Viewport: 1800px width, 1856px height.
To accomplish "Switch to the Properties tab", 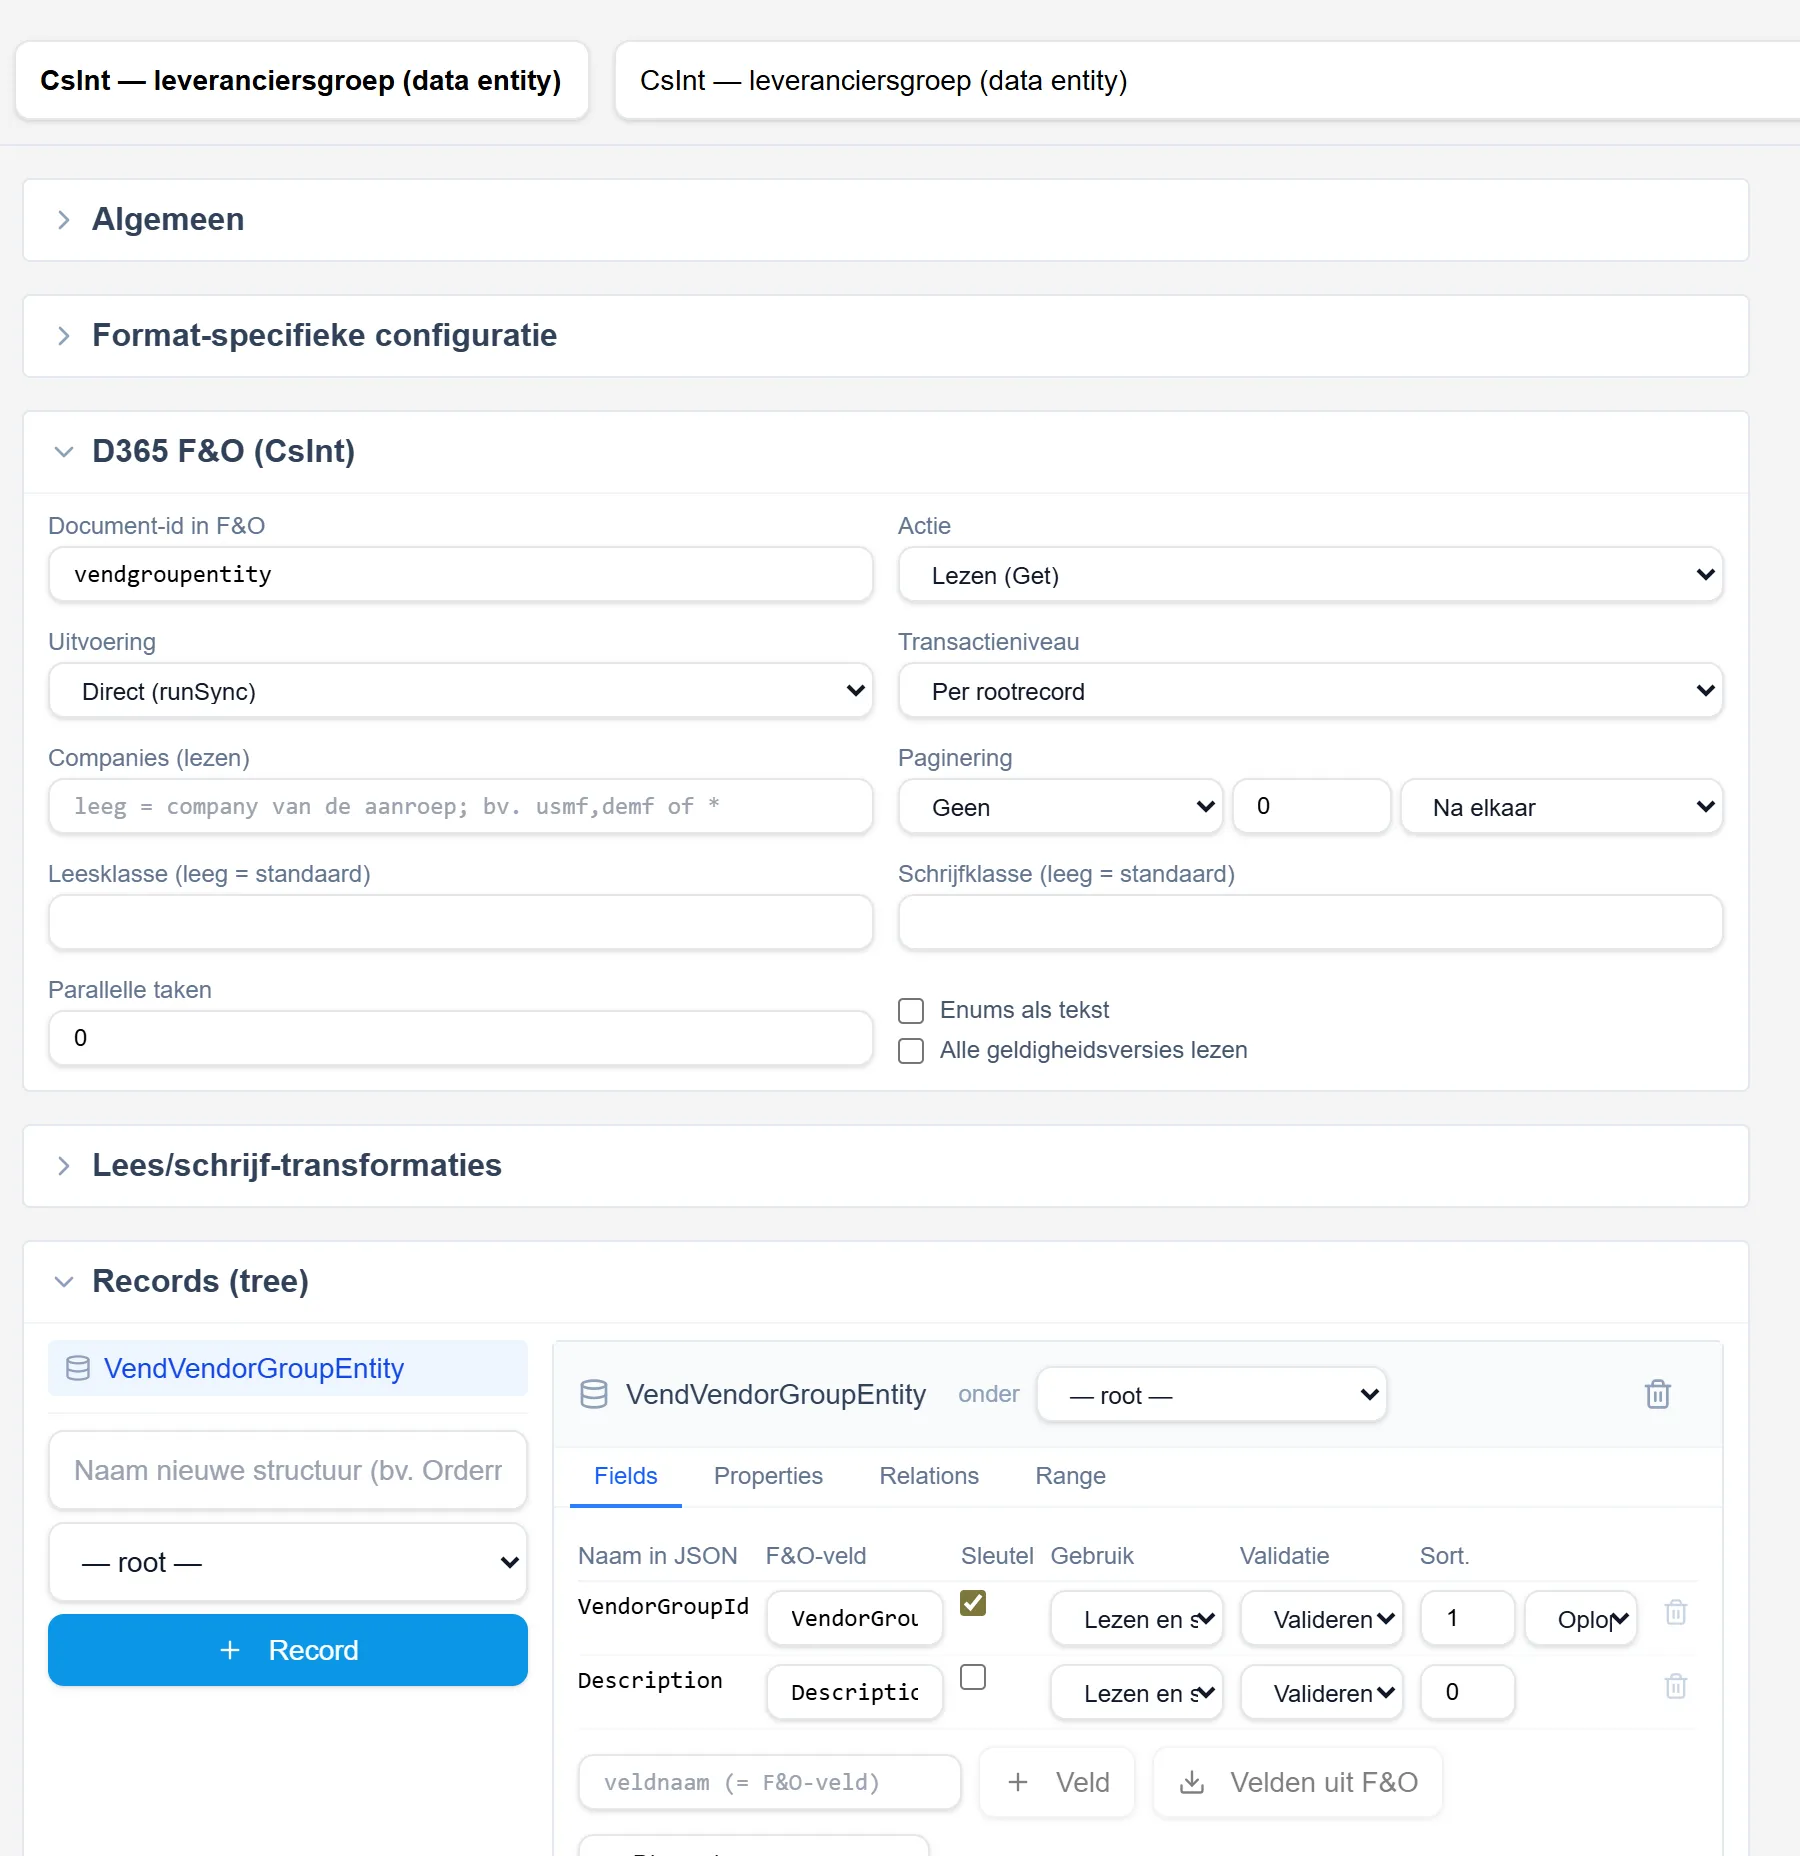I will pyautogui.click(x=768, y=1476).
